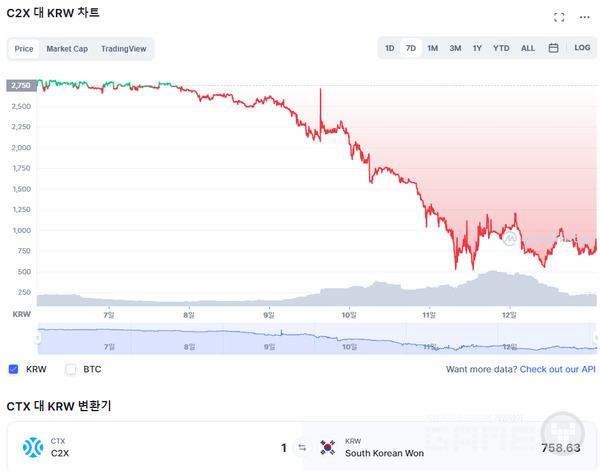Open the calendar date range picker
Viewport: 600px width, 471px height.
click(x=553, y=48)
